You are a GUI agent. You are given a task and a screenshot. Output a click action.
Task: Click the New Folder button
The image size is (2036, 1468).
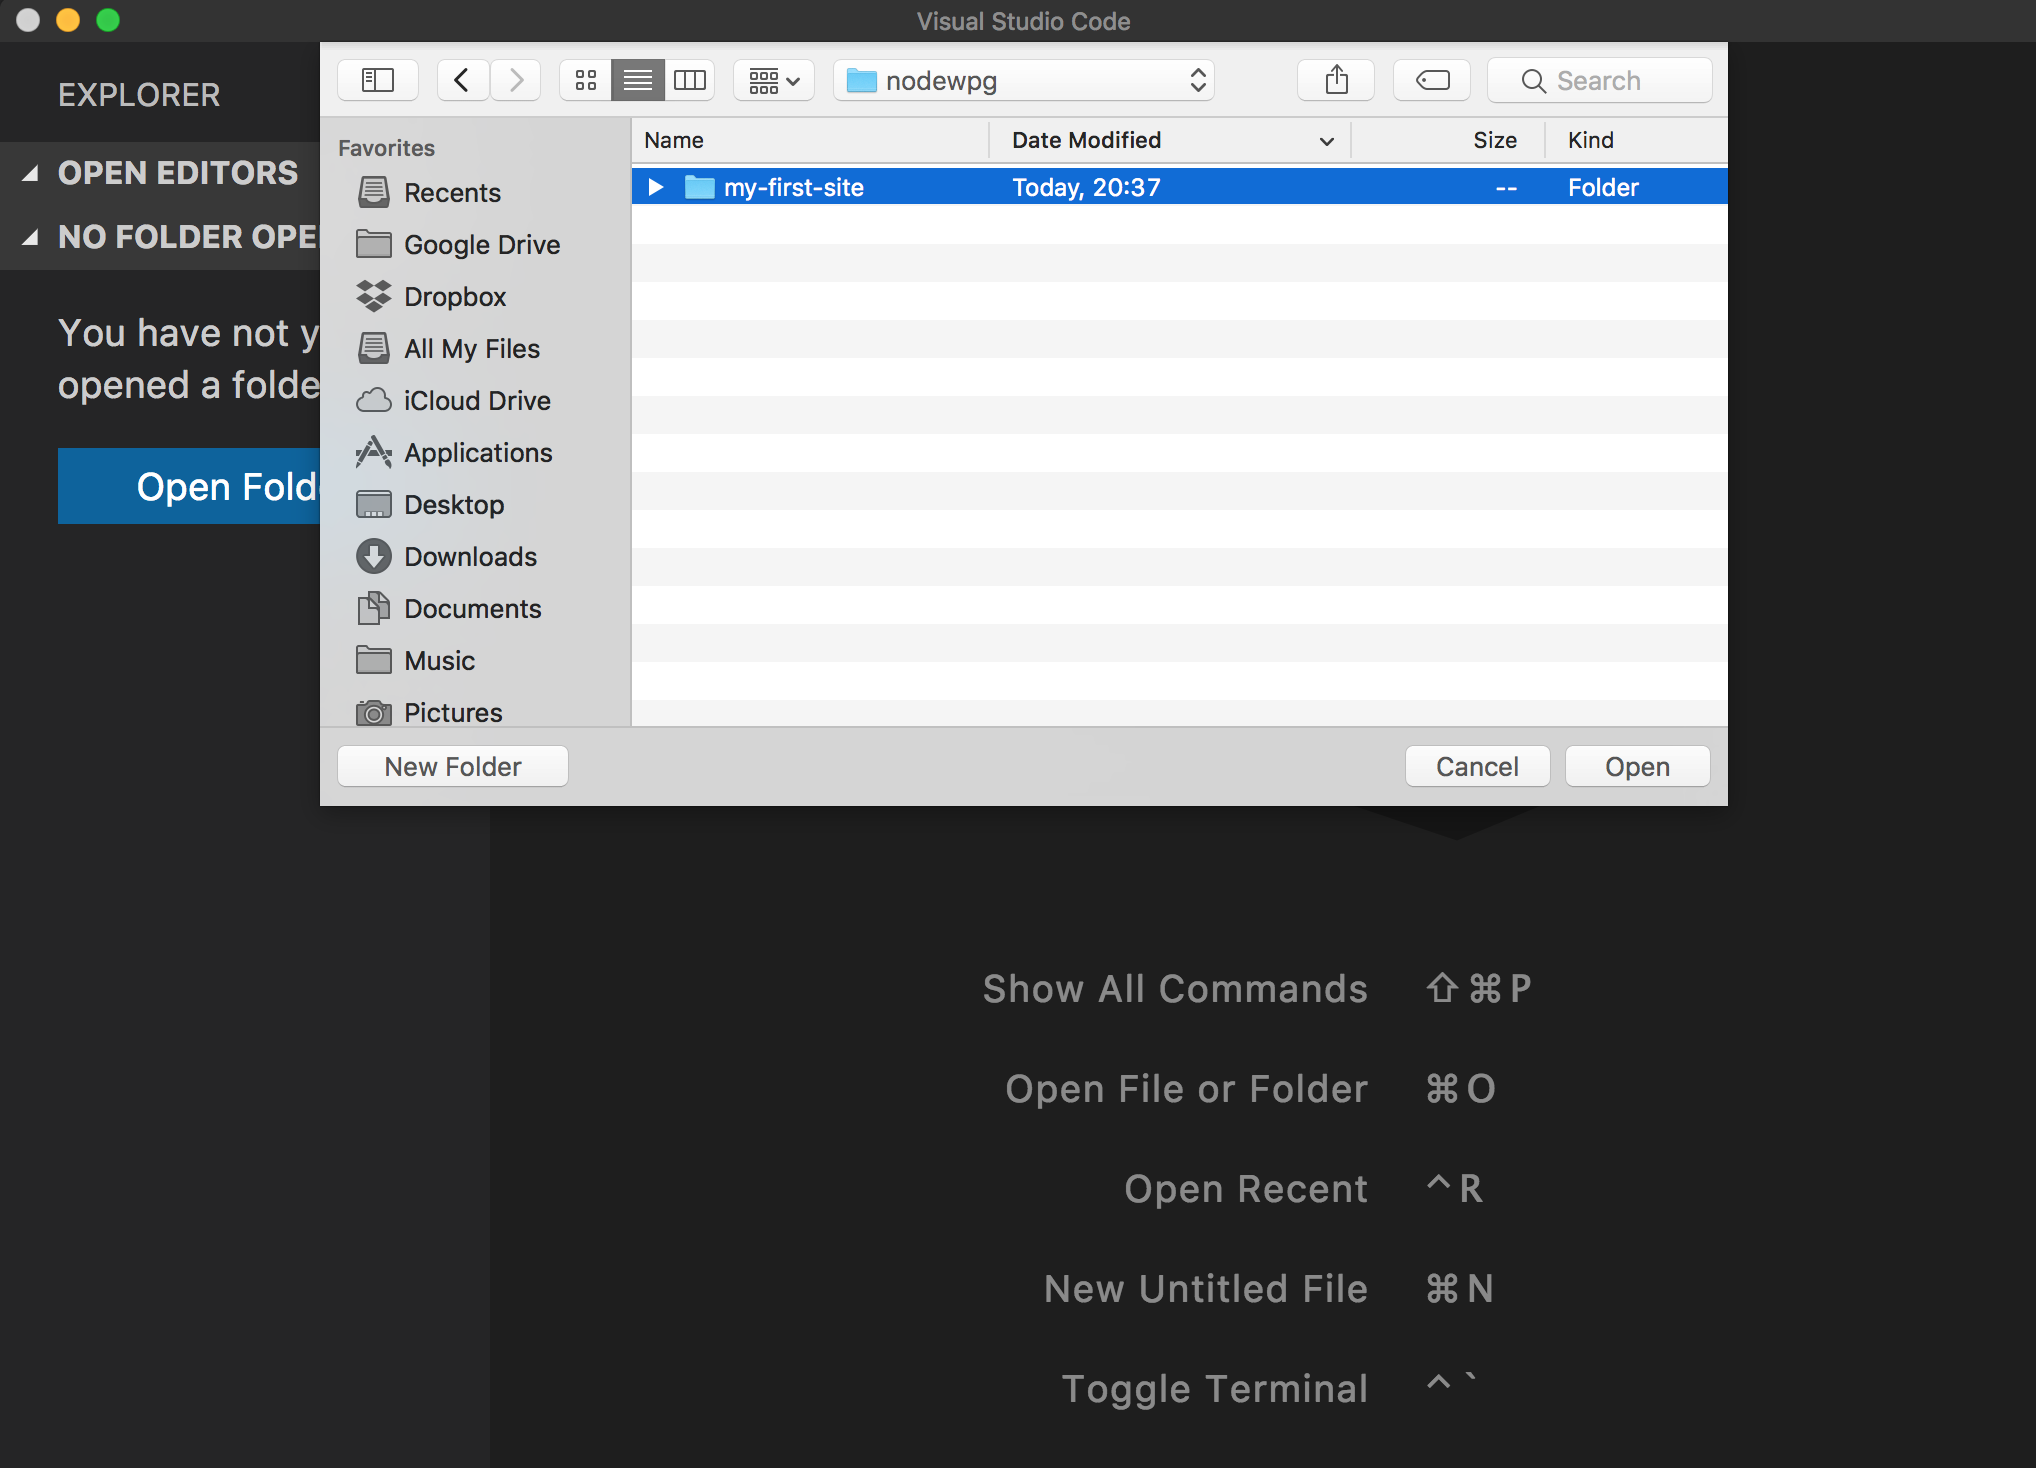point(453,766)
